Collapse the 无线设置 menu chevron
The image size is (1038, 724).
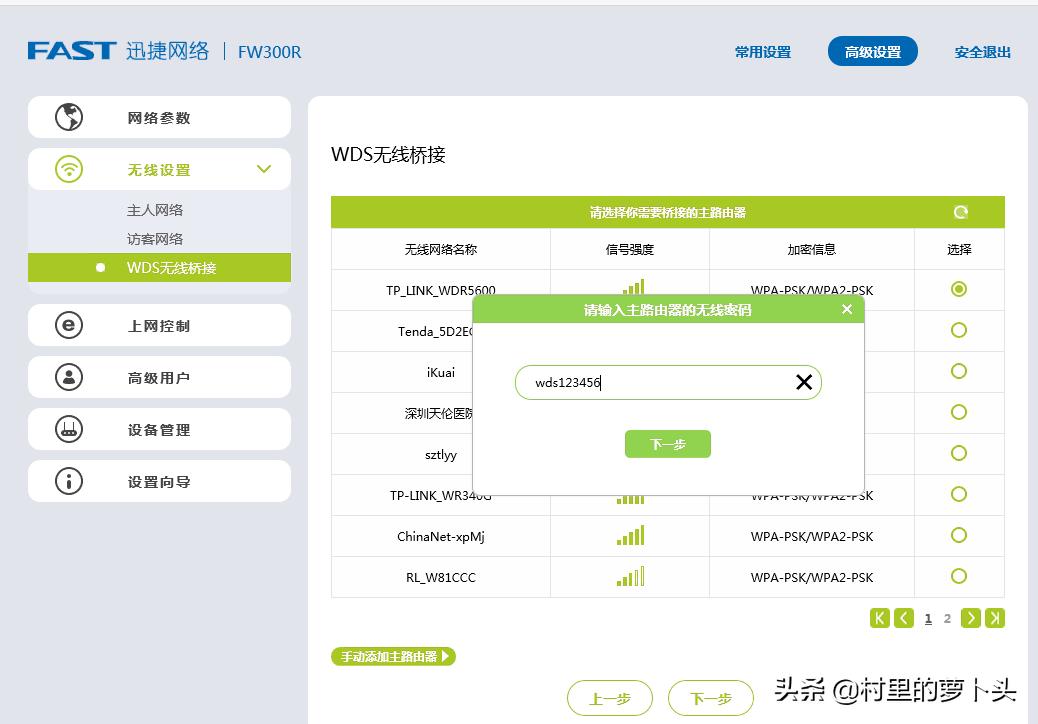263,169
